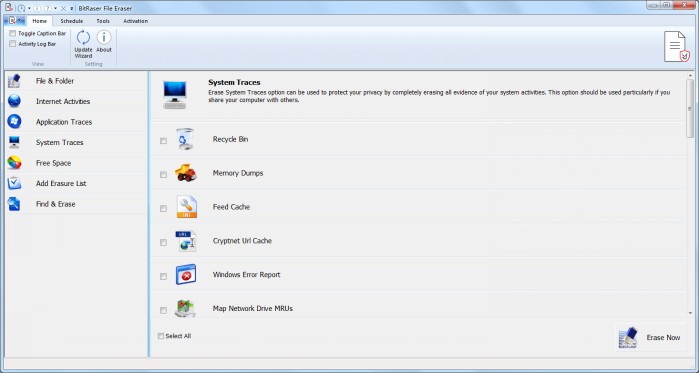699x373 pixels.
Task: Enable the Toggle Caption Bar checkbox
Action: point(12,33)
